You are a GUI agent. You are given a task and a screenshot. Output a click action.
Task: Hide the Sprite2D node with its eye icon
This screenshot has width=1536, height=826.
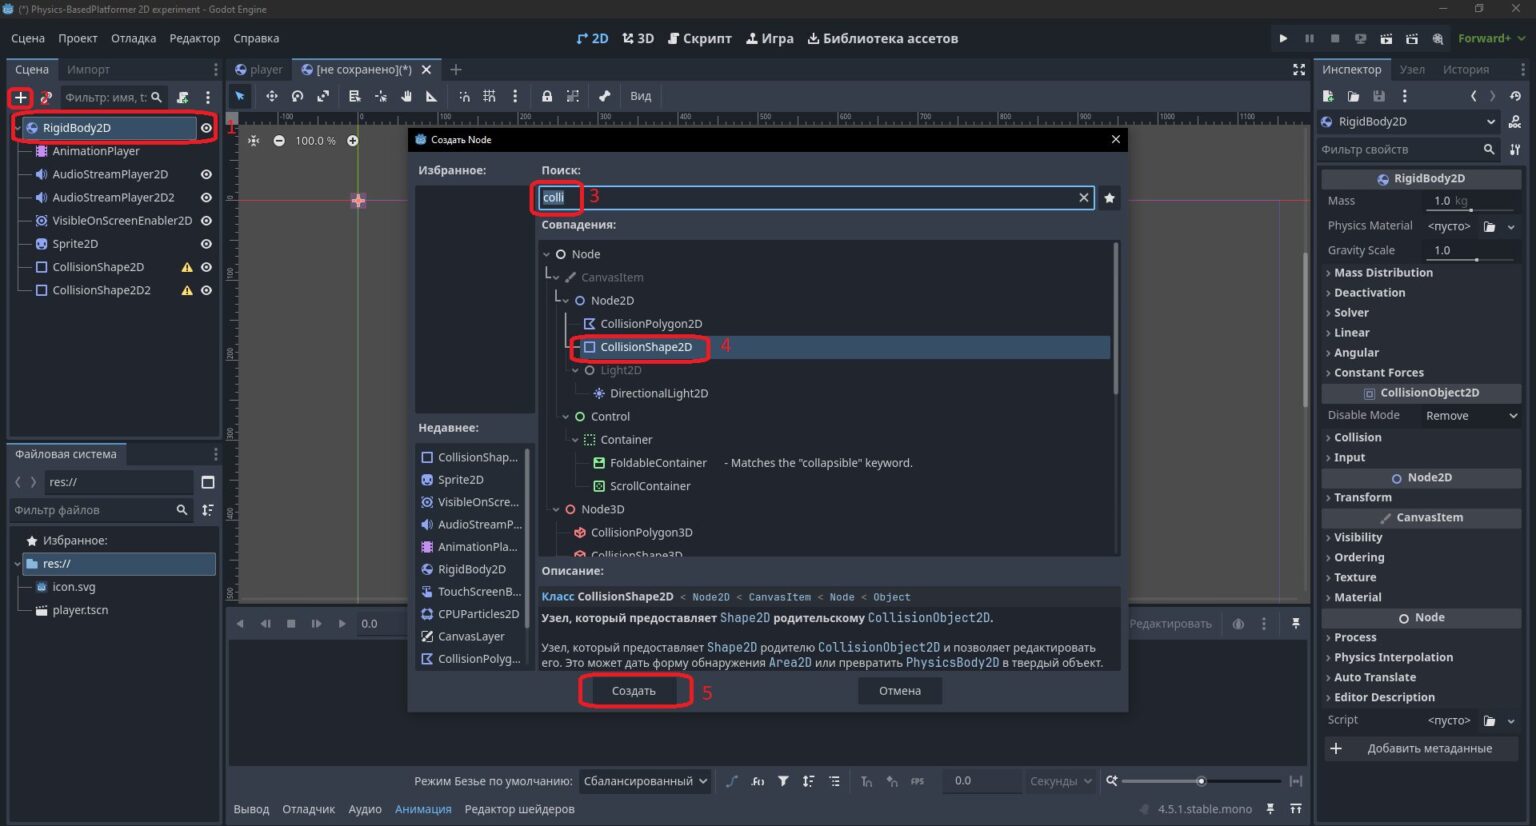[x=206, y=244]
